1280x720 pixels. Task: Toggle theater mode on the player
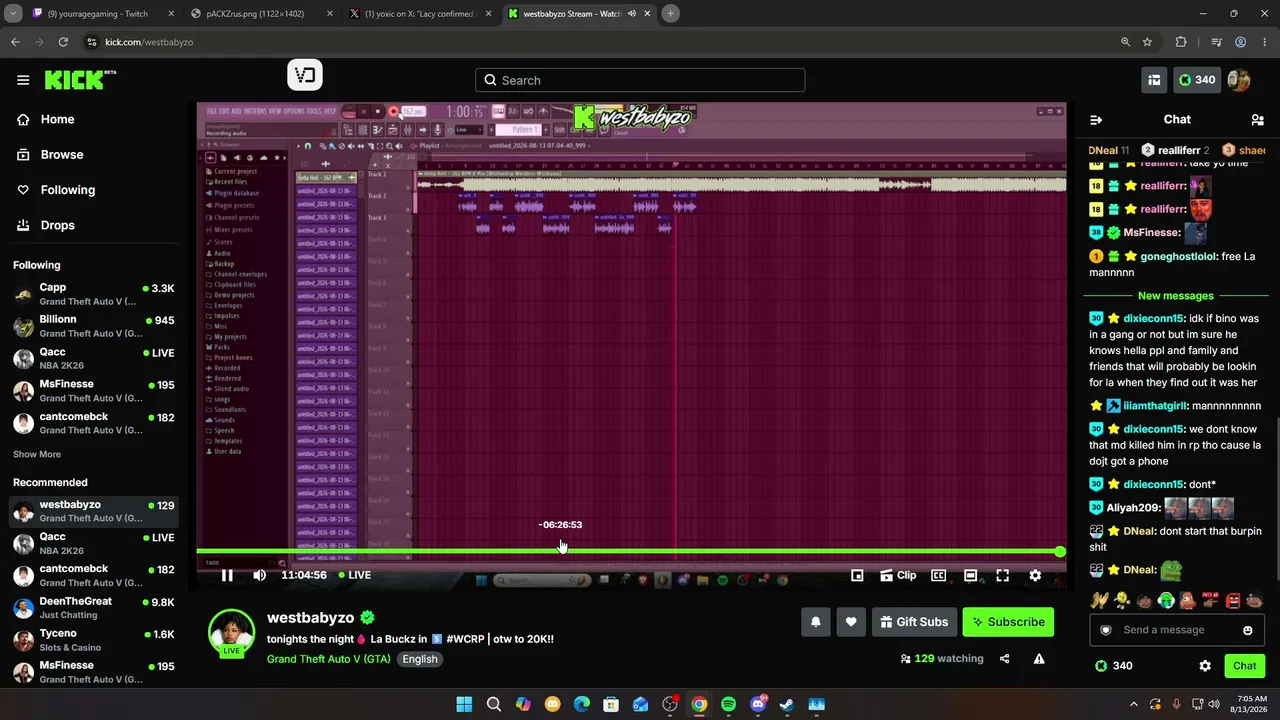point(970,575)
